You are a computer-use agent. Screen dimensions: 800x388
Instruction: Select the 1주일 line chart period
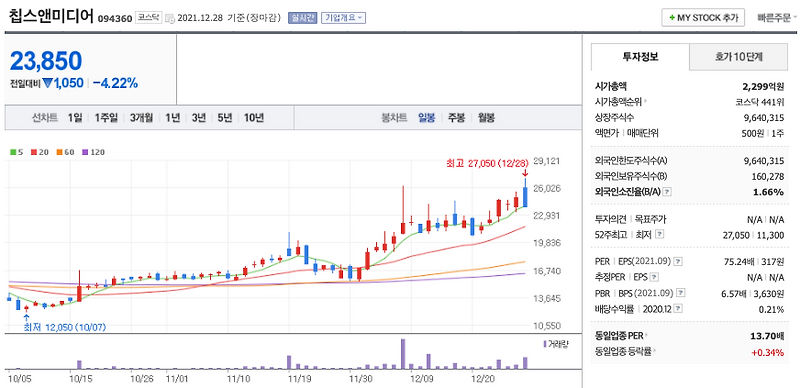[106, 118]
